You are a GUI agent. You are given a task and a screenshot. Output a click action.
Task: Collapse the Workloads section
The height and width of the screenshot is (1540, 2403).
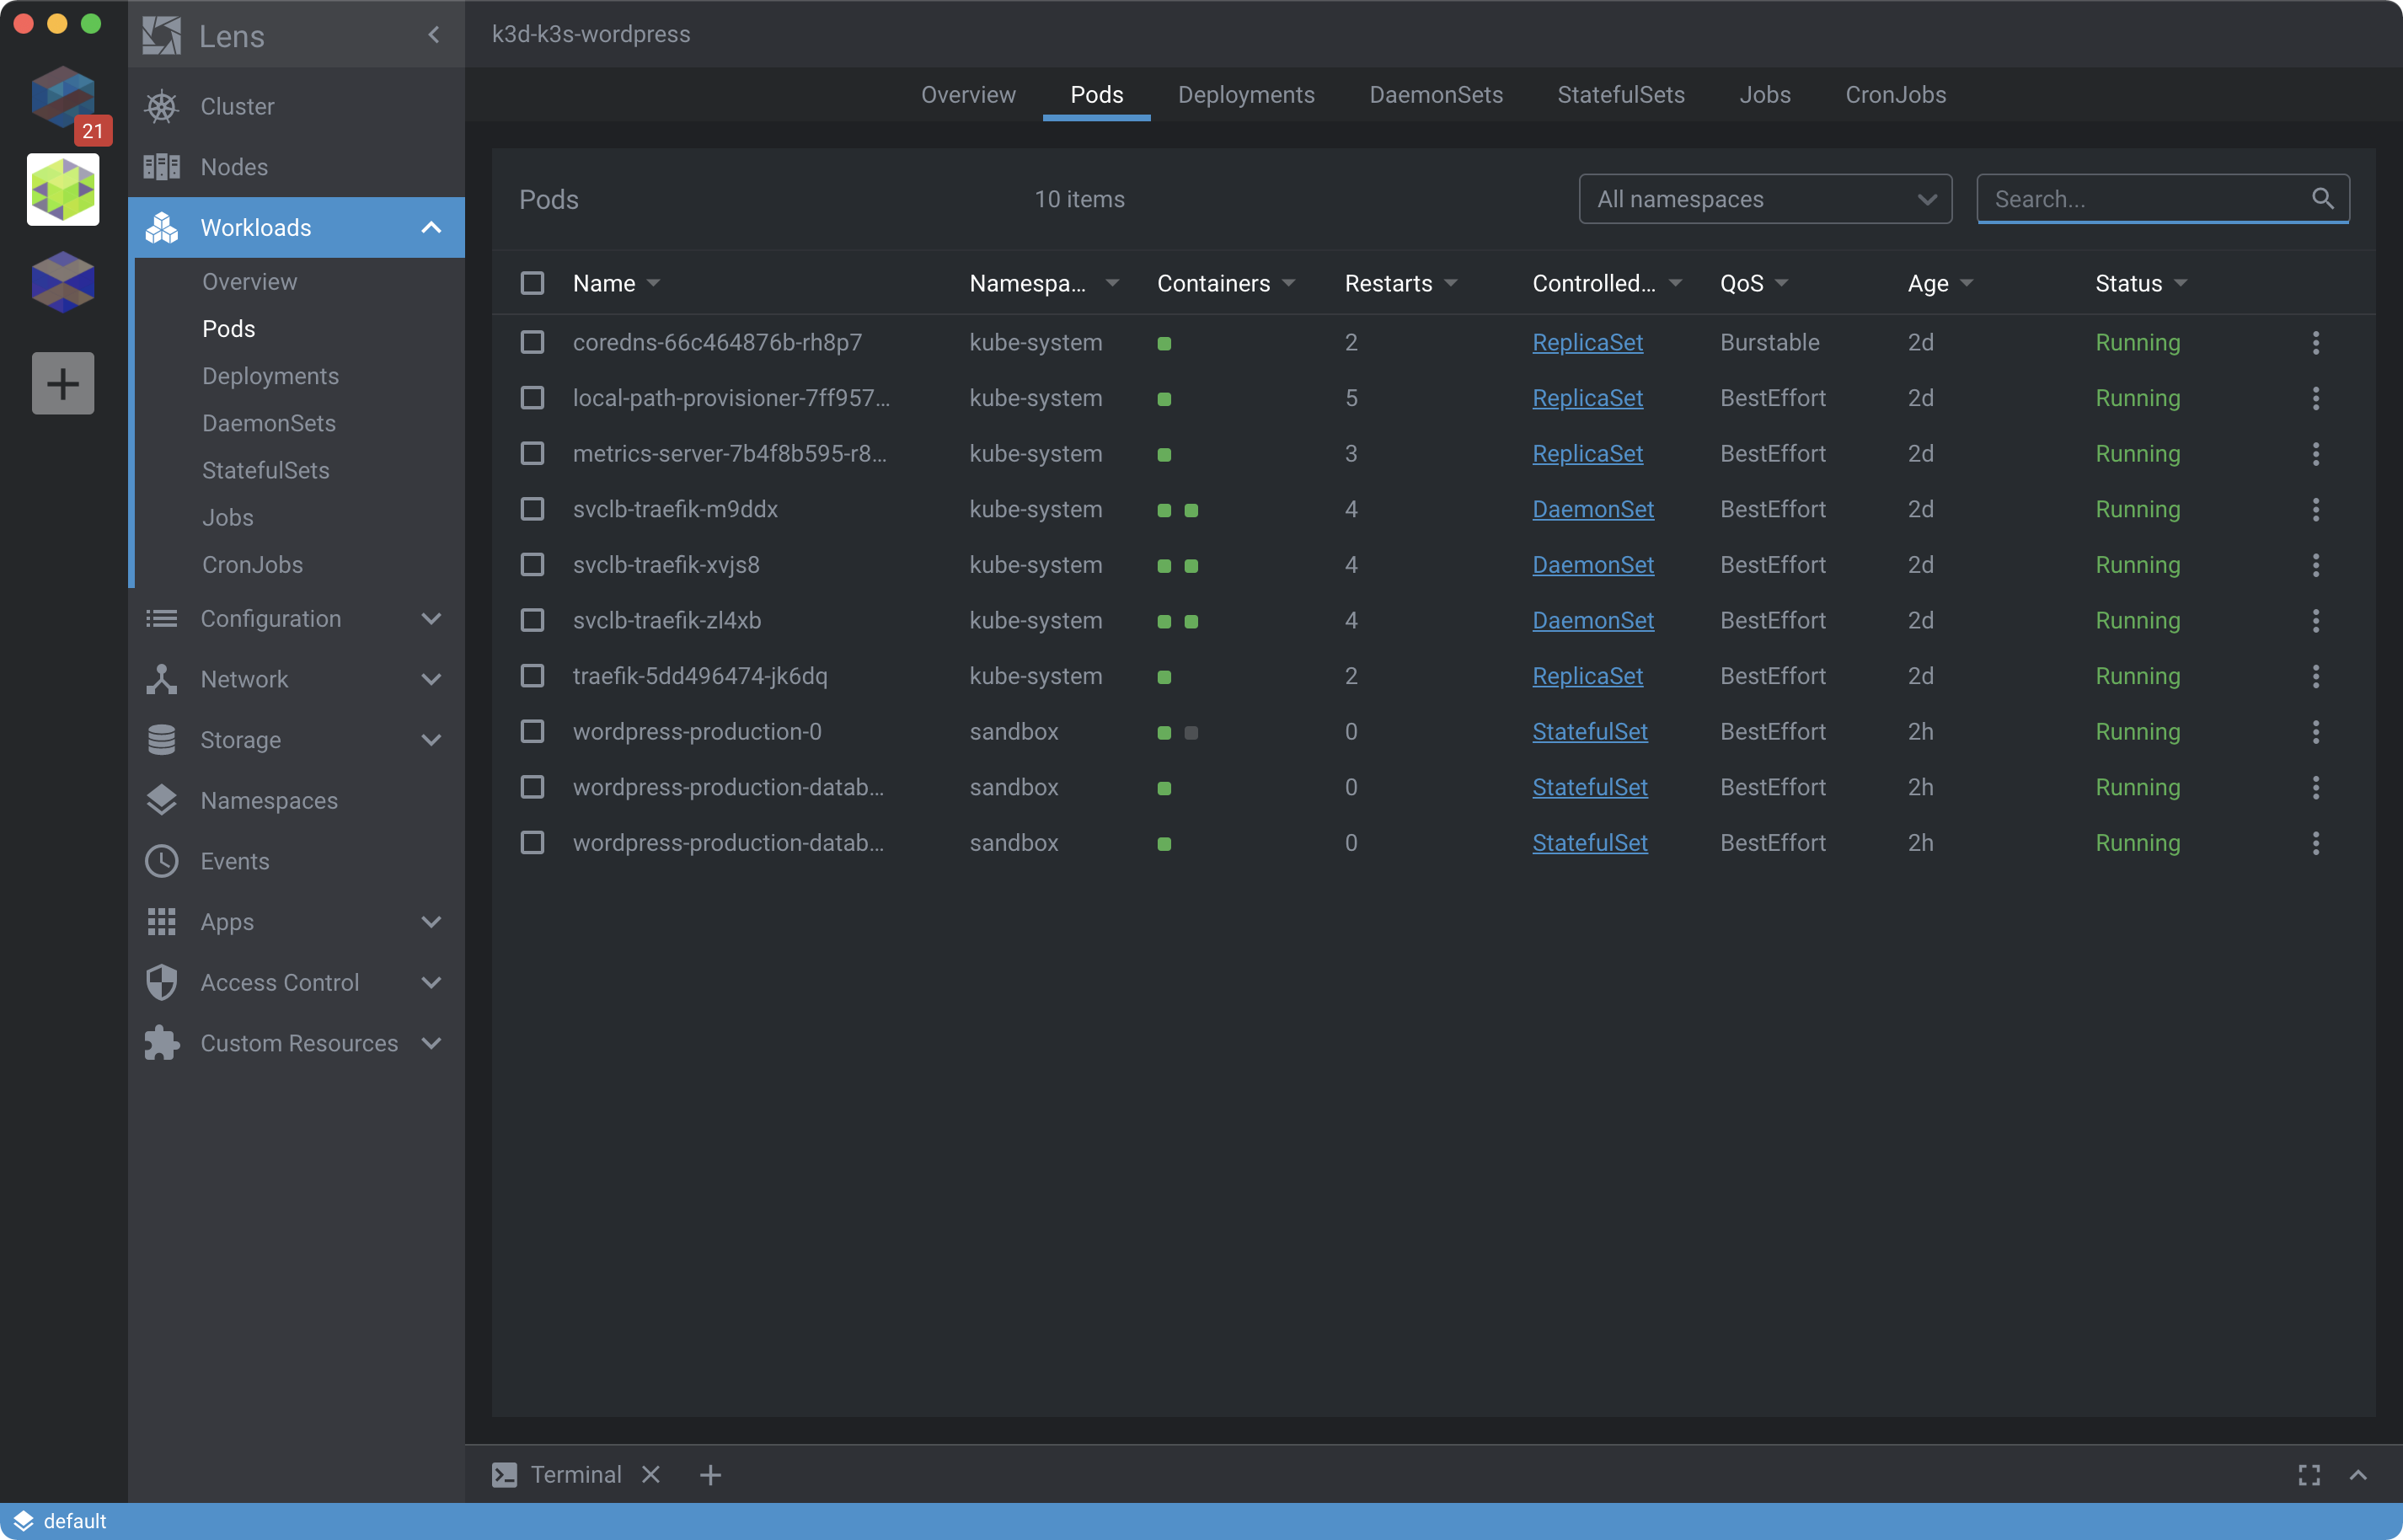(431, 228)
